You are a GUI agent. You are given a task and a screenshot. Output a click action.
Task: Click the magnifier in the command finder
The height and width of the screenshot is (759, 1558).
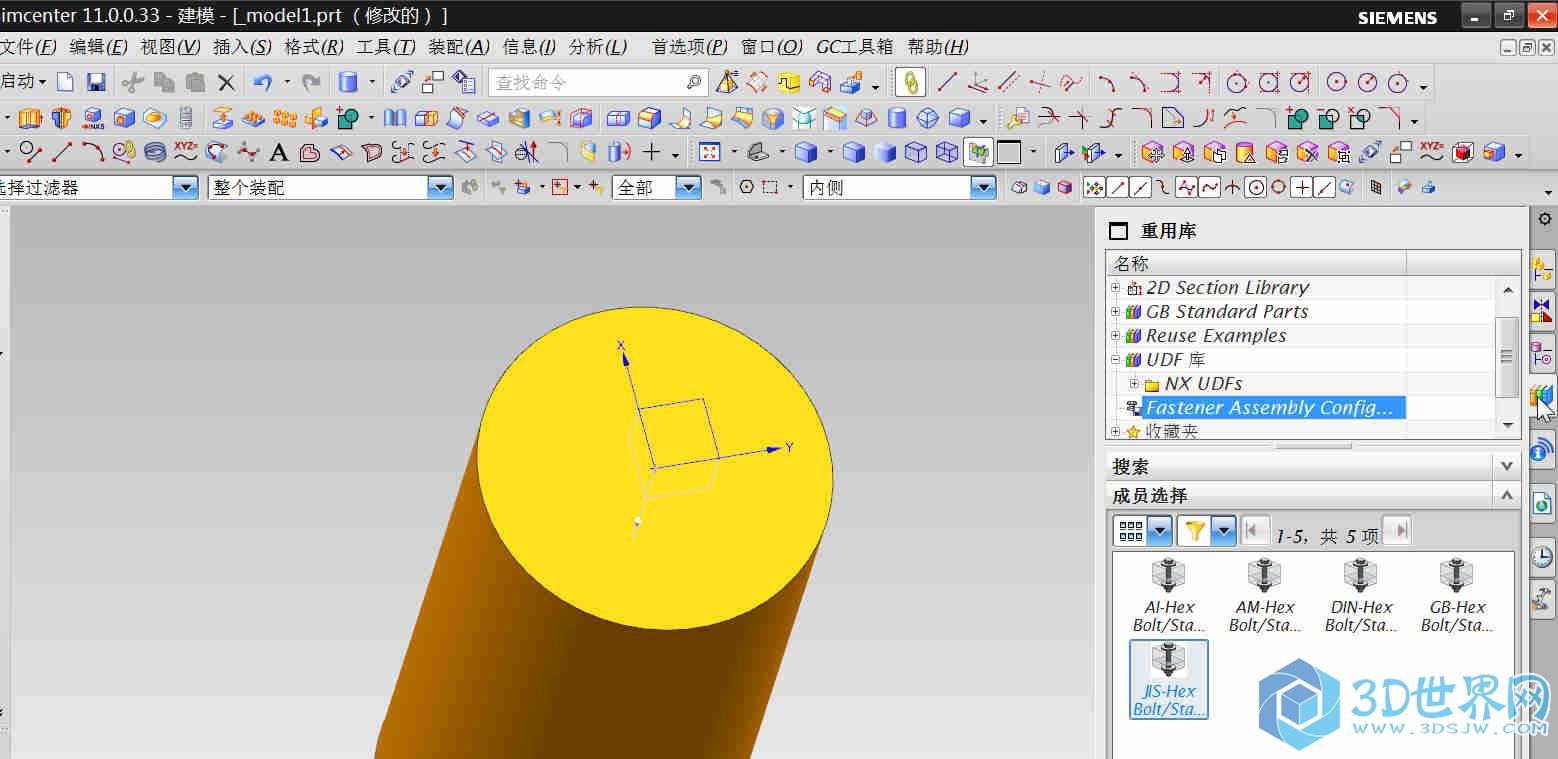tap(694, 82)
